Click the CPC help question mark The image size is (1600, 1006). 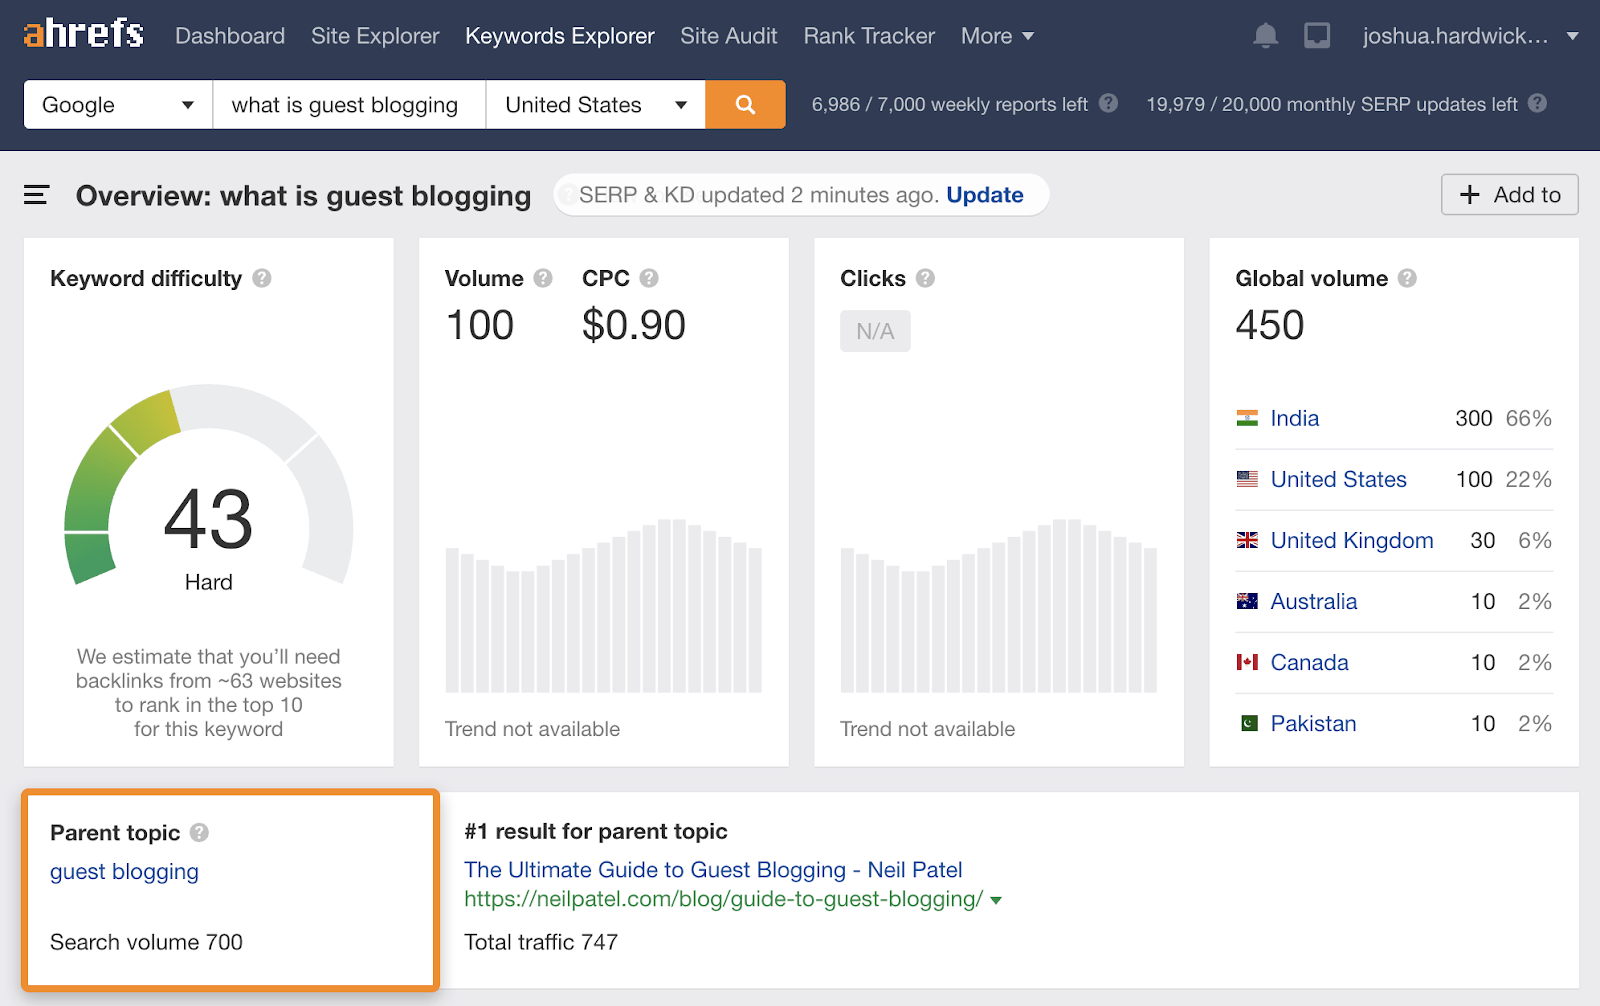coord(649,278)
